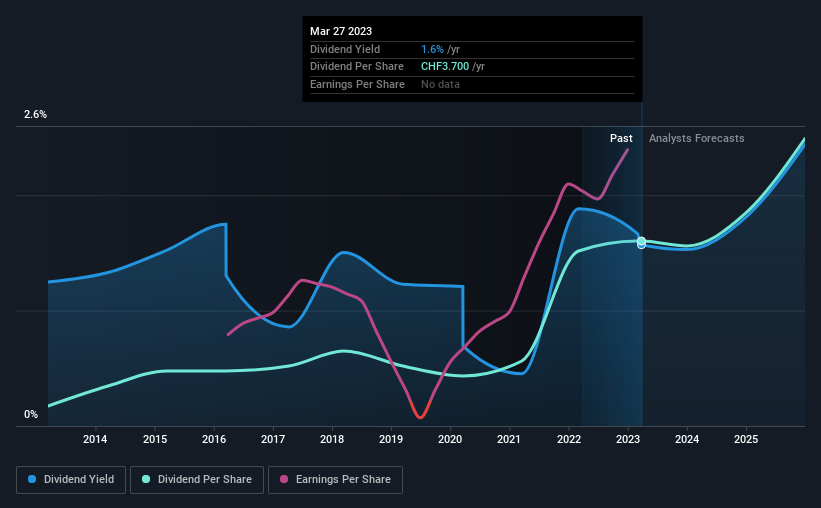Click the 1.6% dividend yield value
Viewport: 821px width, 508px height.
click(432, 49)
